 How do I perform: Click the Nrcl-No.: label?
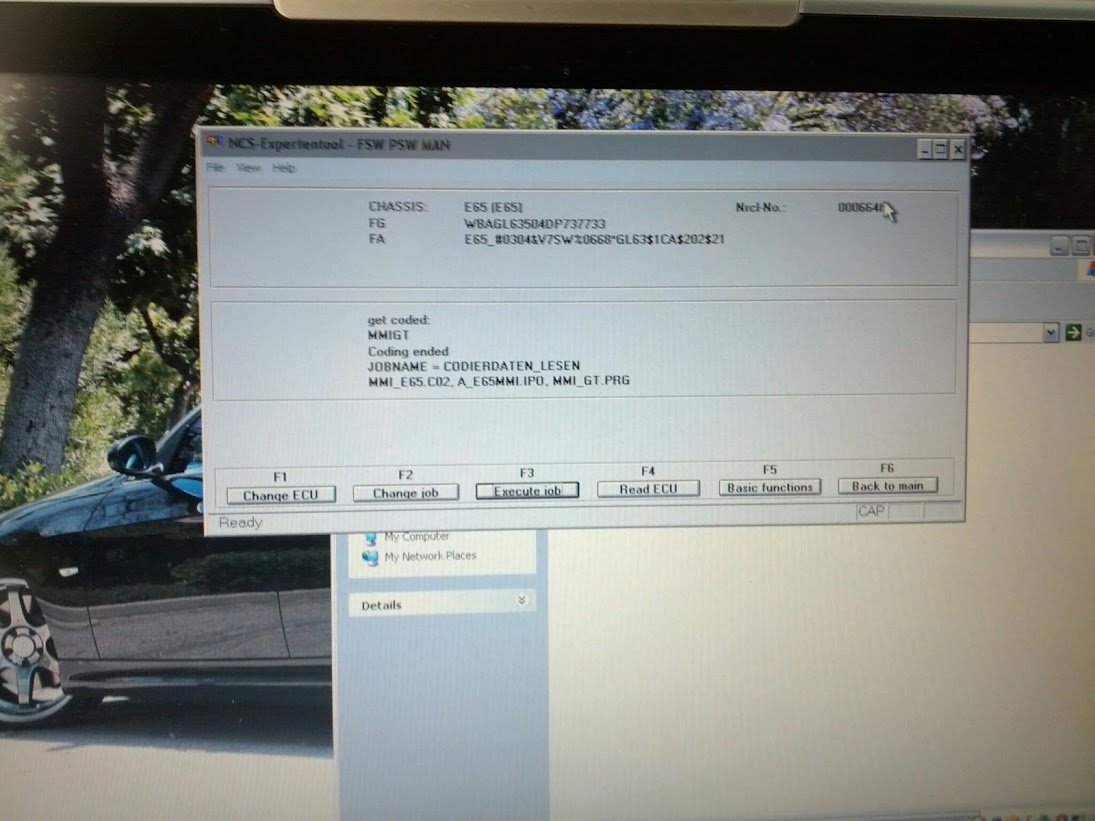(760, 207)
